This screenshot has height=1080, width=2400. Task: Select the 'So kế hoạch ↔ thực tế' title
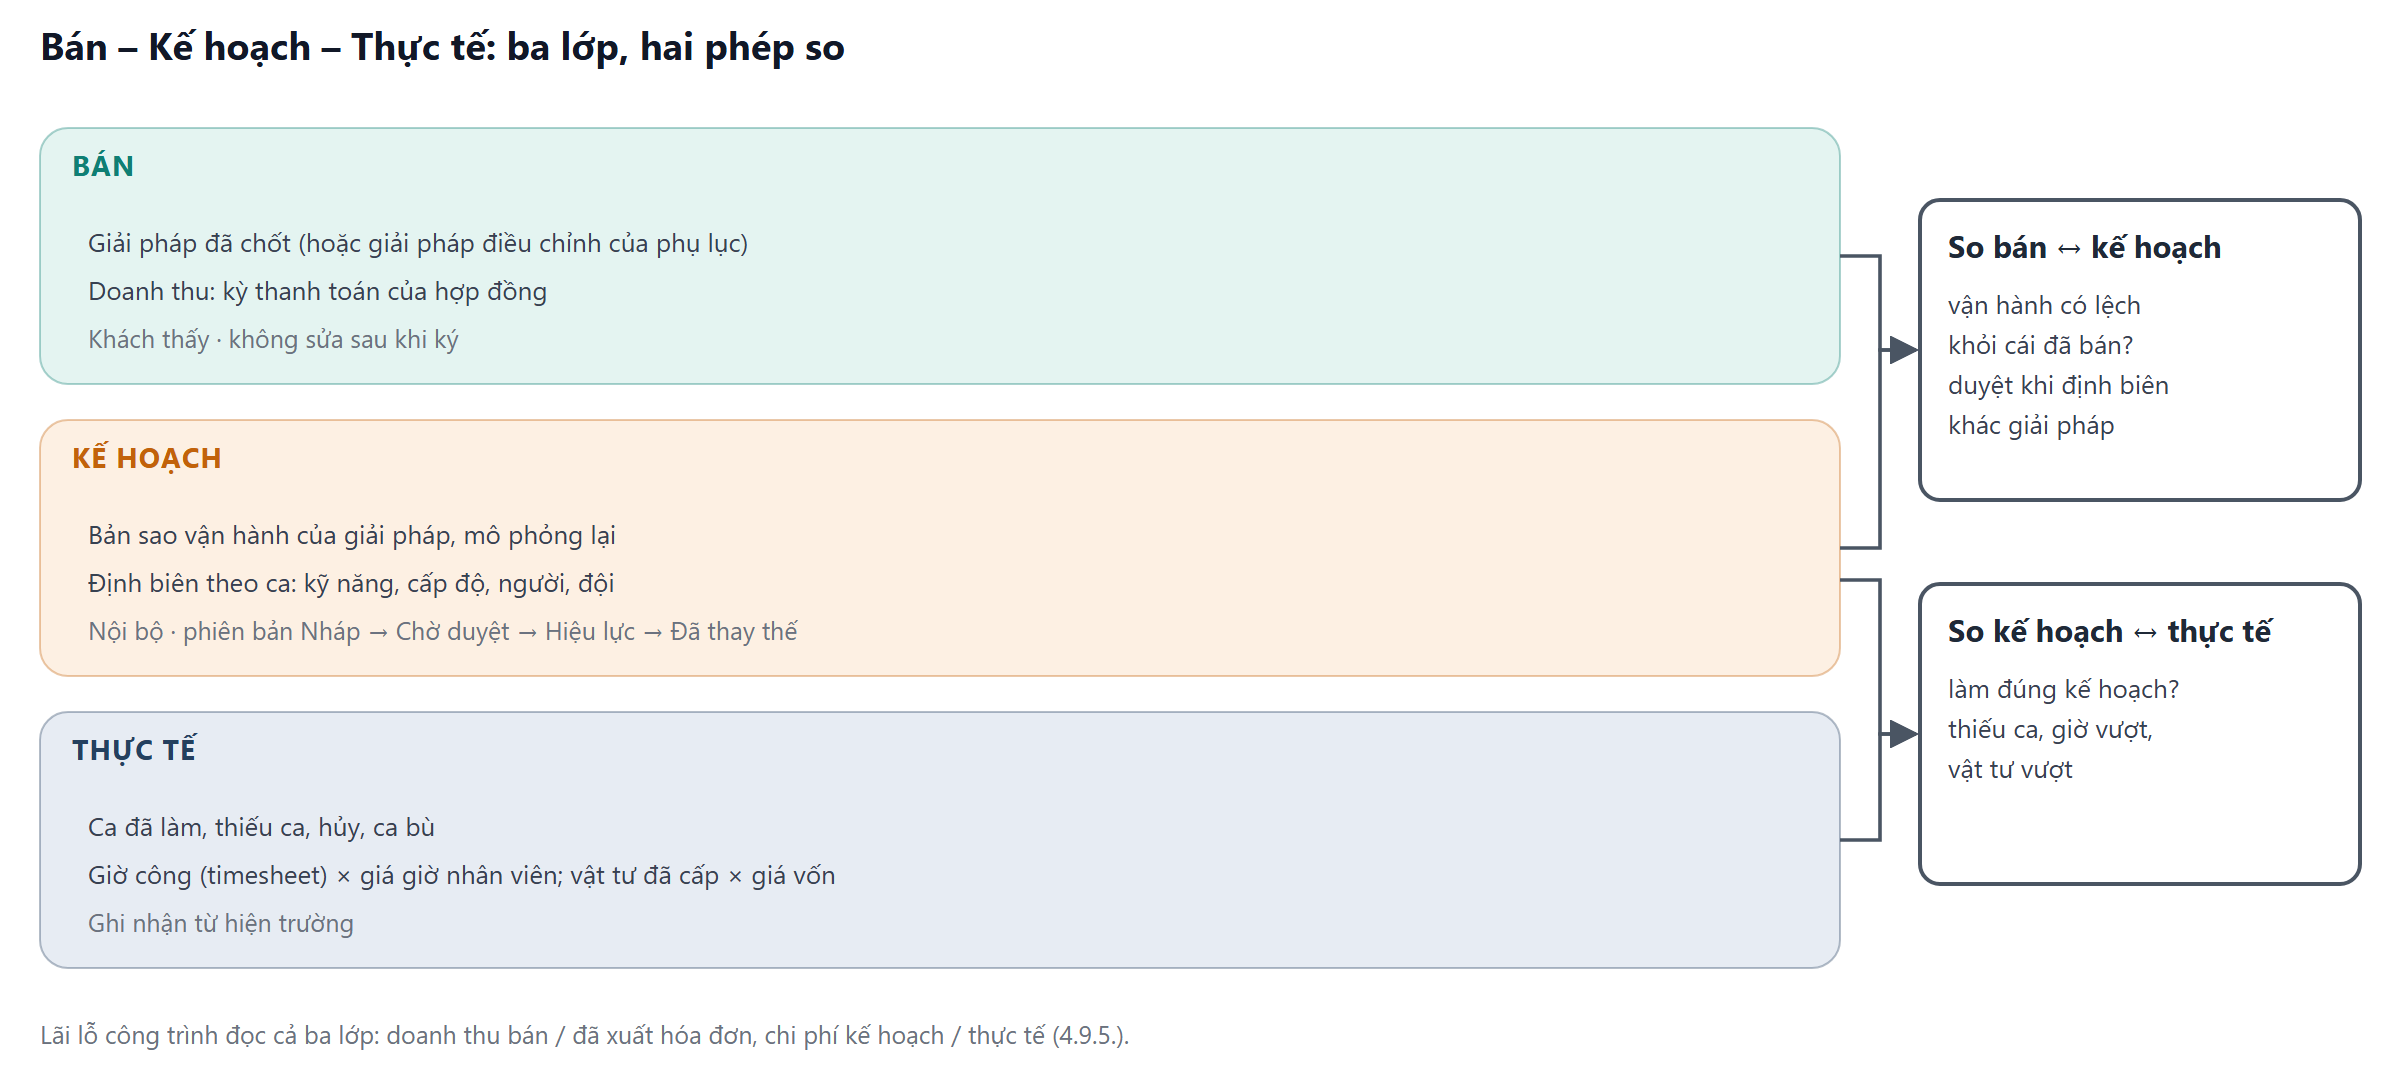click(2110, 631)
